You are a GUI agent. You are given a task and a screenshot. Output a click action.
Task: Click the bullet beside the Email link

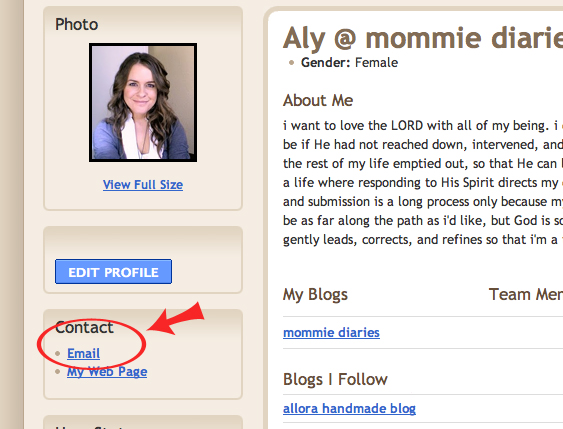(x=57, y=354)
